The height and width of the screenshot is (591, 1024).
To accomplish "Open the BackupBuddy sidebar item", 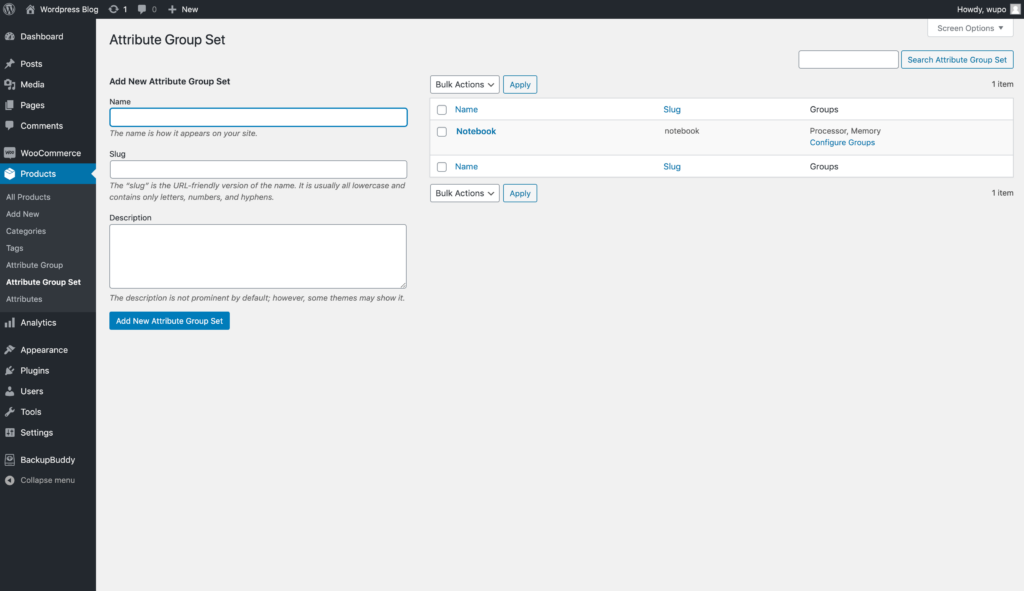I will click(x=47, y=460).
